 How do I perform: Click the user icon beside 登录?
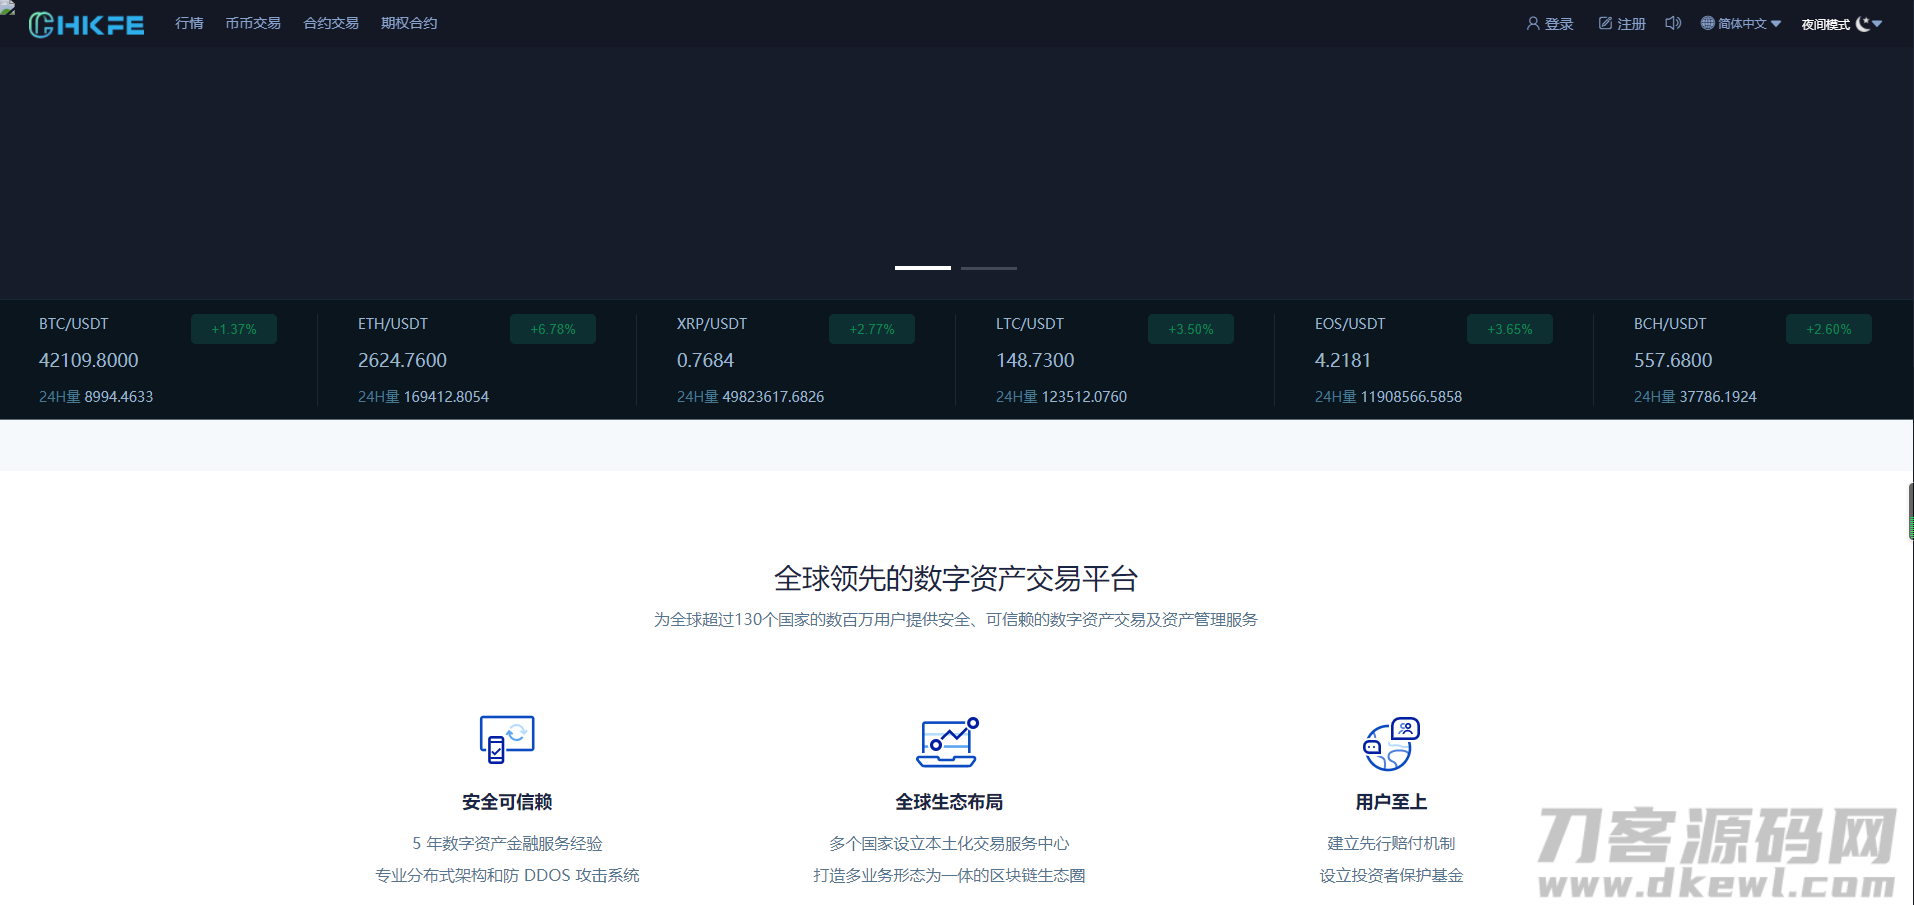pyautogui.click(x=1532, y=23)
